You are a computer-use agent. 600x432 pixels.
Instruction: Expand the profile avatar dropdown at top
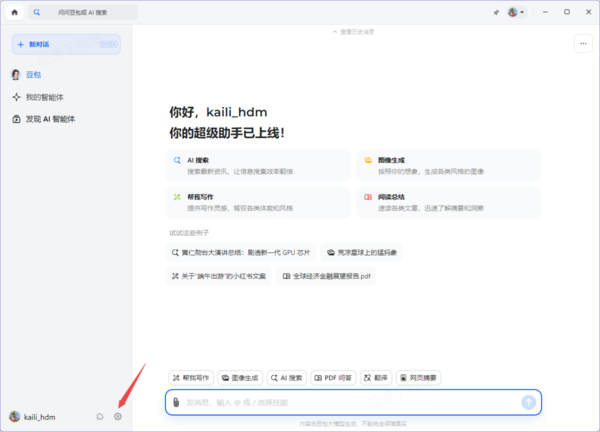[x=516, y=12]
